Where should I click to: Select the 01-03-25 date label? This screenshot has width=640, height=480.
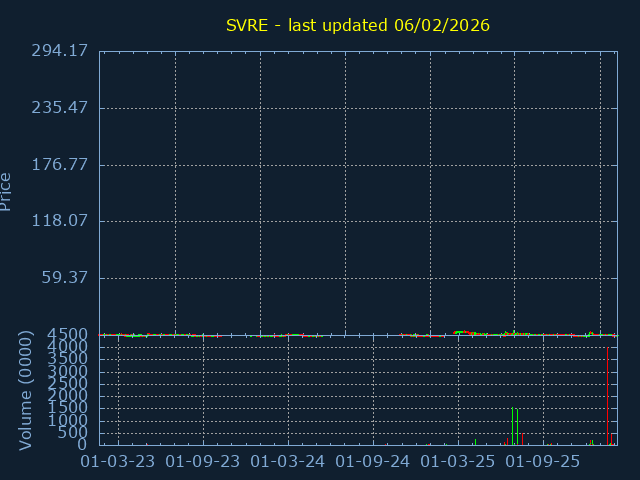click(x=458, y=462)
